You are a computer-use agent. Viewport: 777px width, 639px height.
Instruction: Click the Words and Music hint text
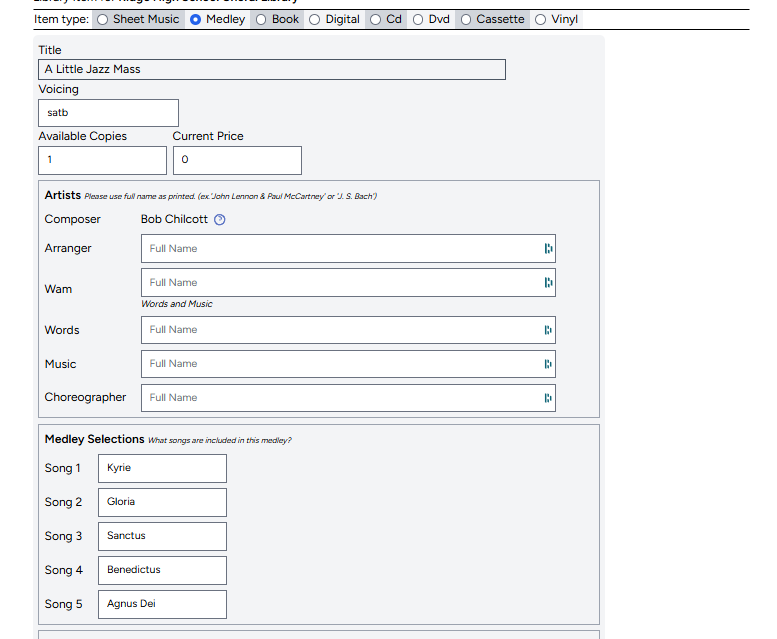click(x=177, y=304)
